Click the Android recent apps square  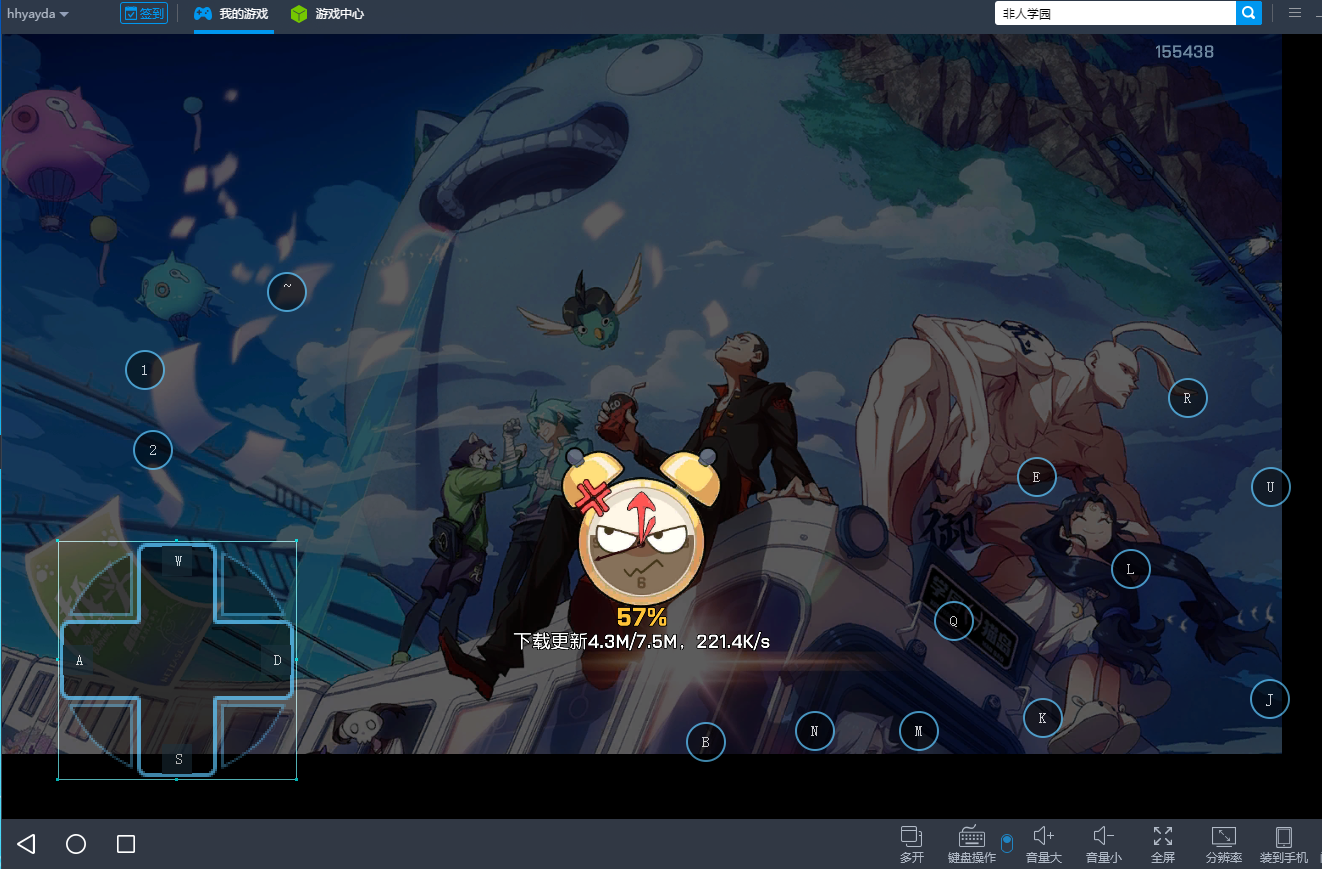click(126, 844)
